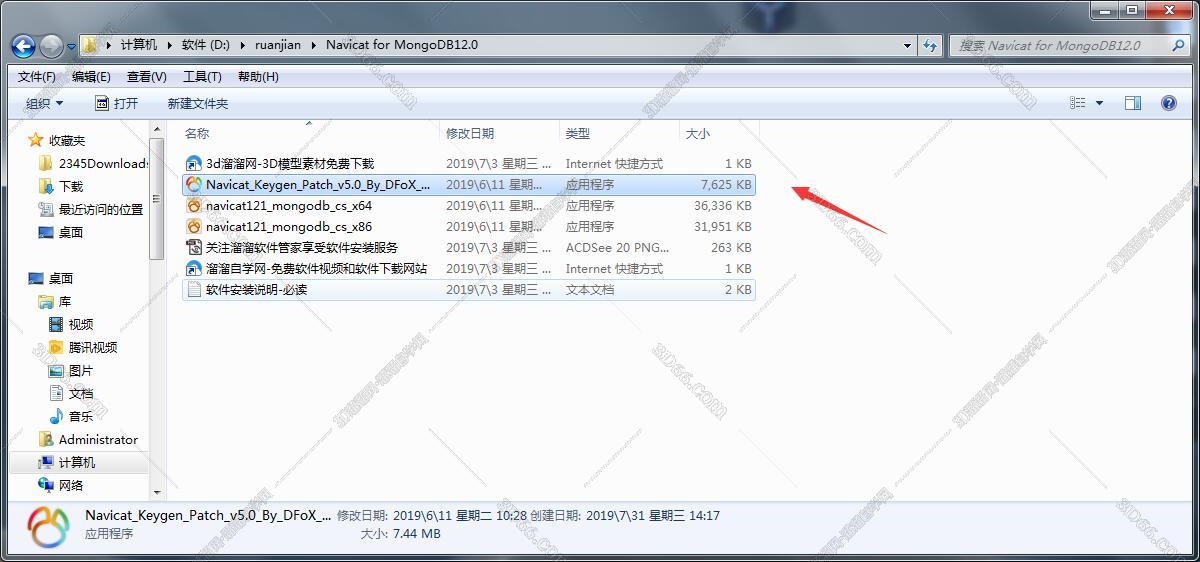The image size is (1200, 562).
Task: Click the Forward navigation arrow button
Action: click(51, 45)
